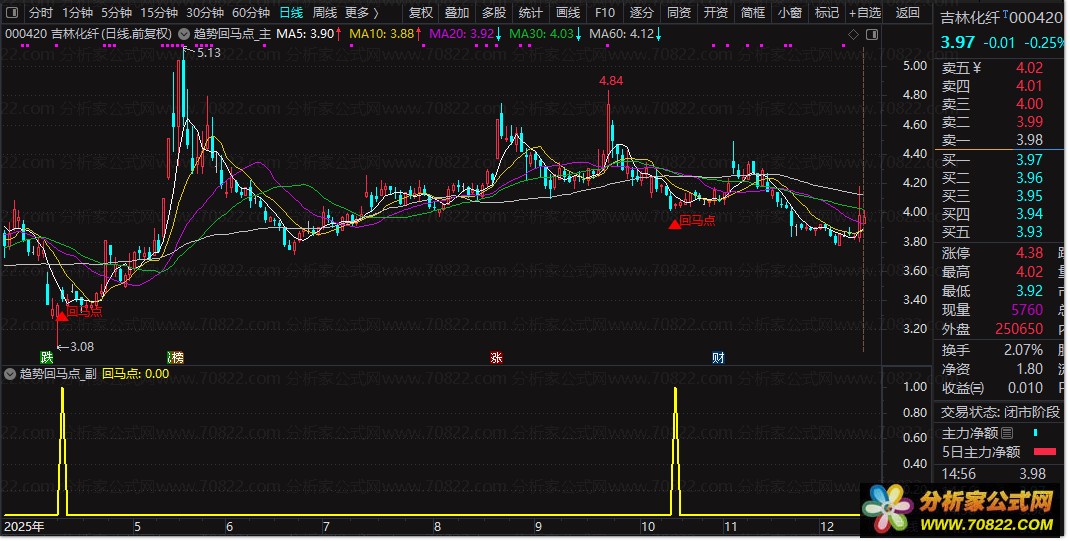1070x541 pixels.
Task: Select the 15分钟 period tab
Action: pos(159,12)
